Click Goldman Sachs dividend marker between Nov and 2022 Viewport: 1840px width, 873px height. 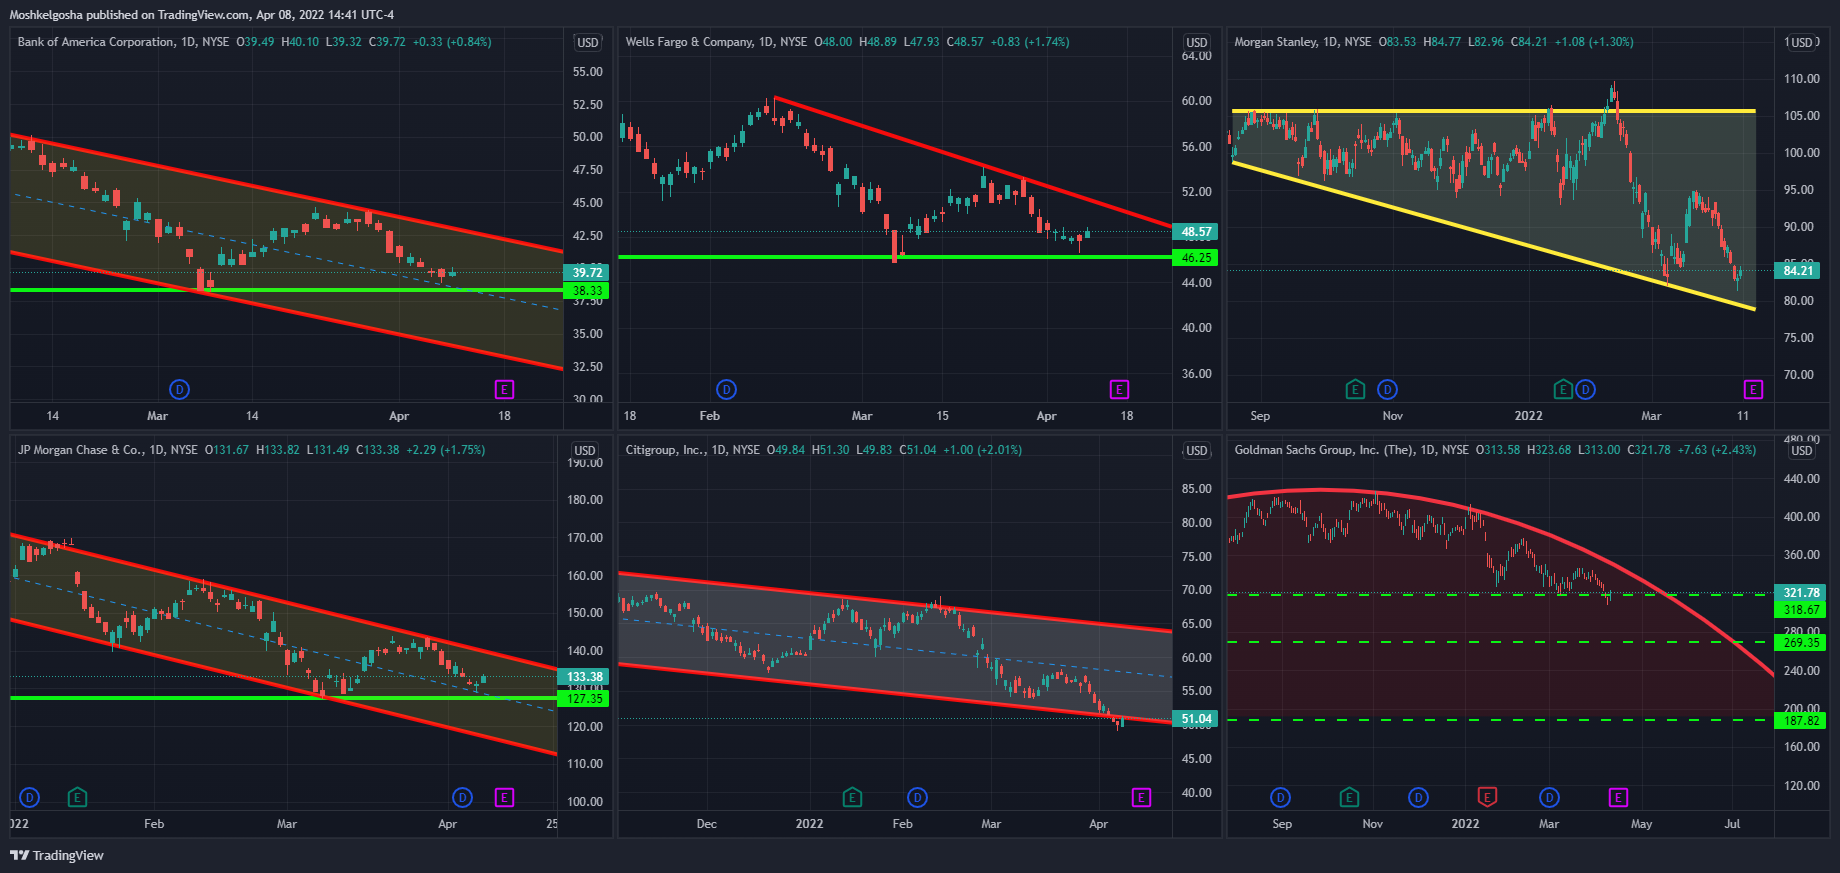[1418, 797]
